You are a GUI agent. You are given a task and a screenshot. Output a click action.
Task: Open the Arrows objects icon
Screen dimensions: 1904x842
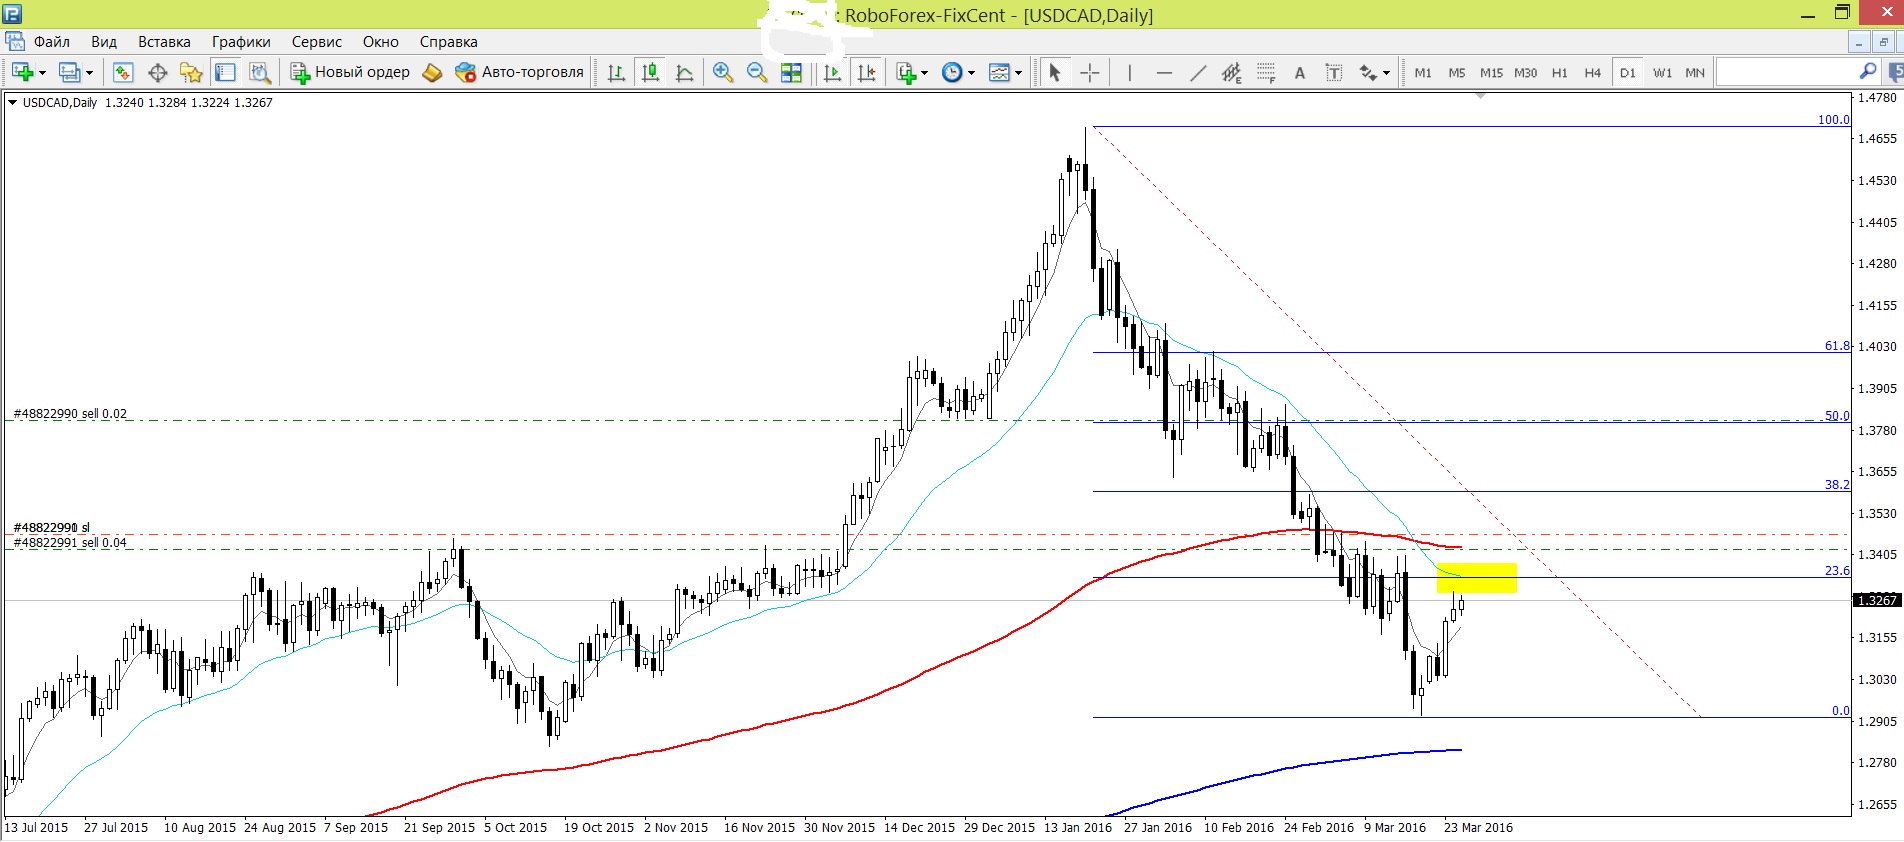pos(1368,72)
